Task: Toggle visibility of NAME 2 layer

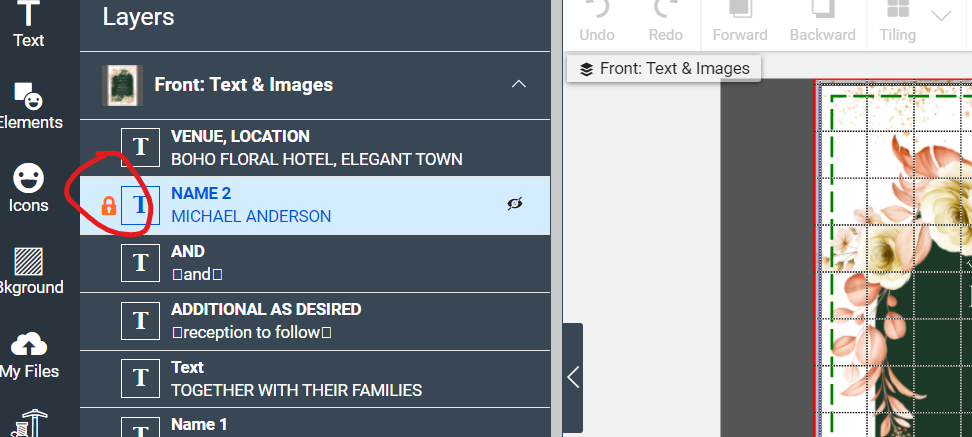Action: click(515, 203)
